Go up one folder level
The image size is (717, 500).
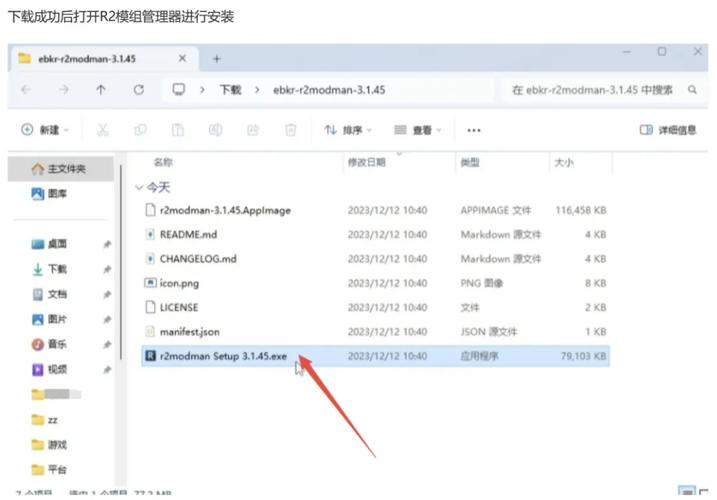(x=101, y=90)
